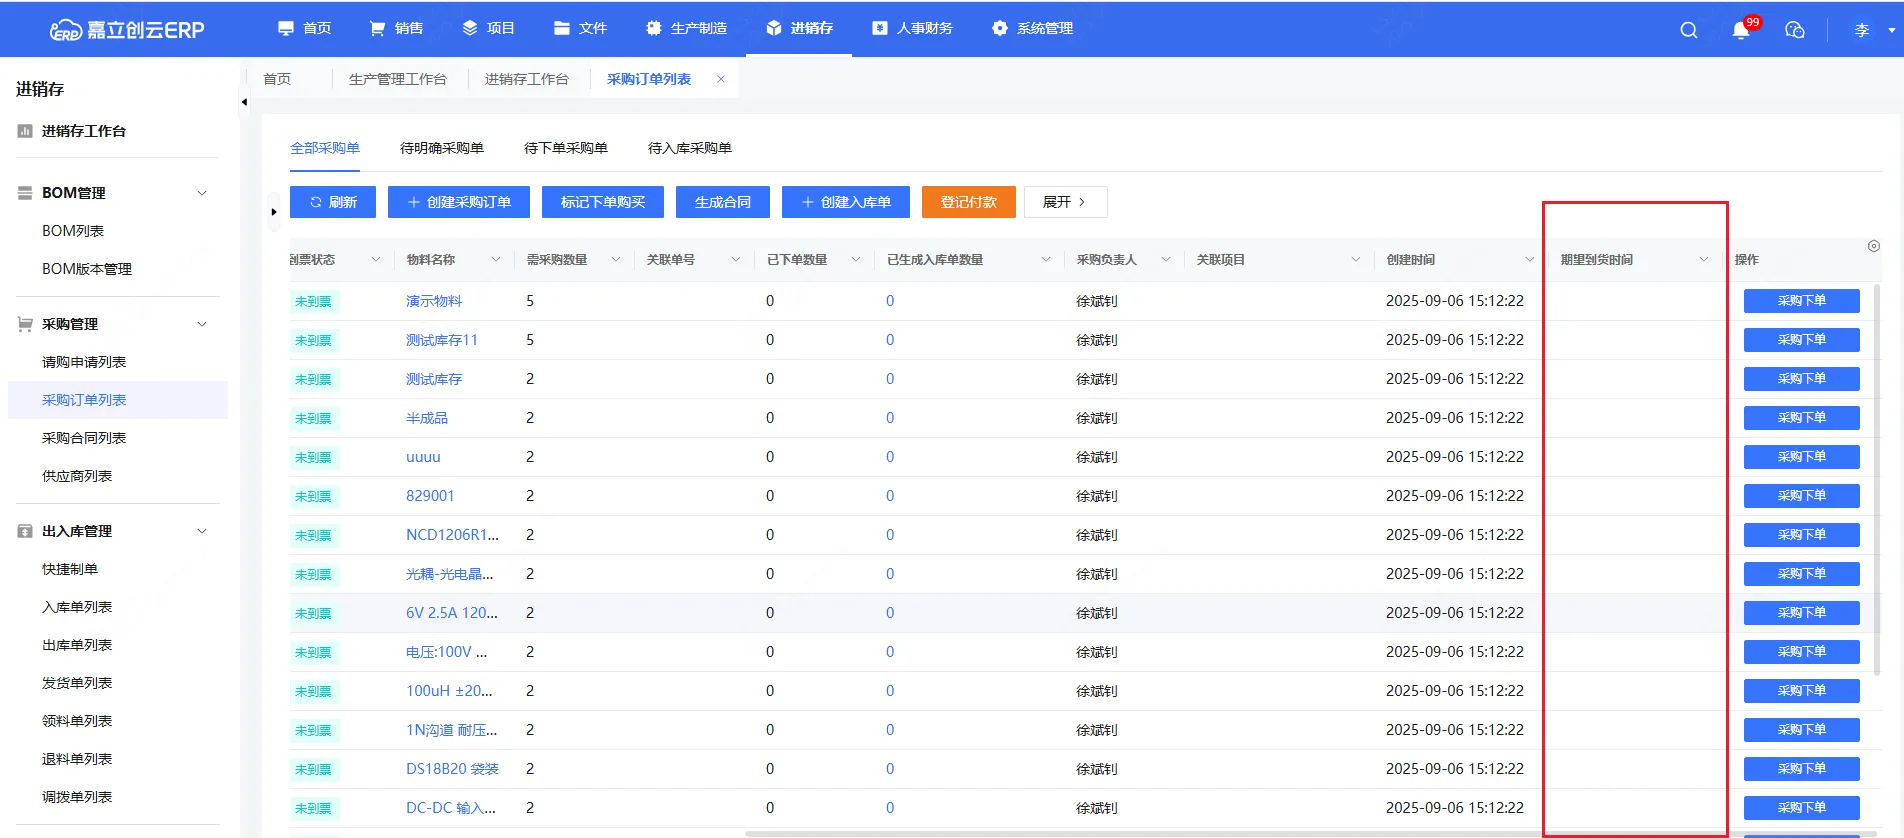Open the global search magnifier icon
Viewport: 1904px width, 838px height.
(x=1688, y=30)
